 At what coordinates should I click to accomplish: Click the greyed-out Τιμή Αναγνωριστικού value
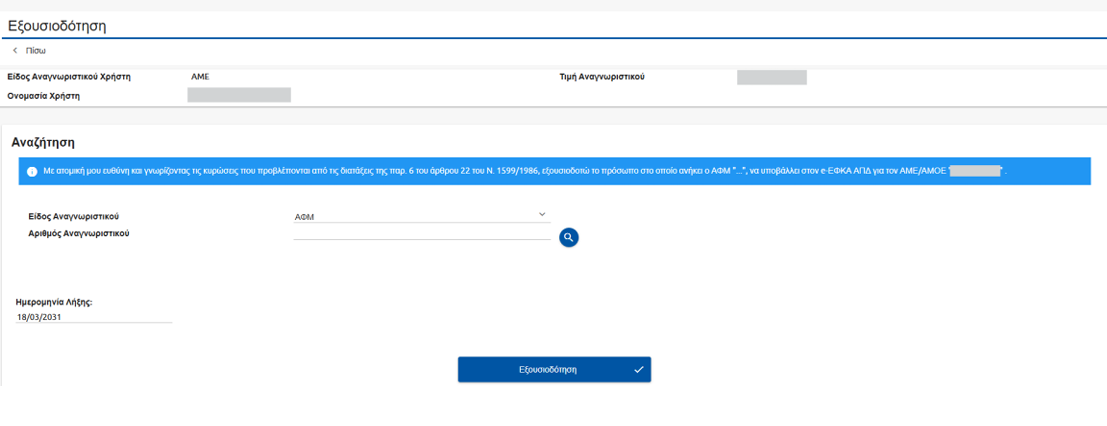(x=771, y=78)
